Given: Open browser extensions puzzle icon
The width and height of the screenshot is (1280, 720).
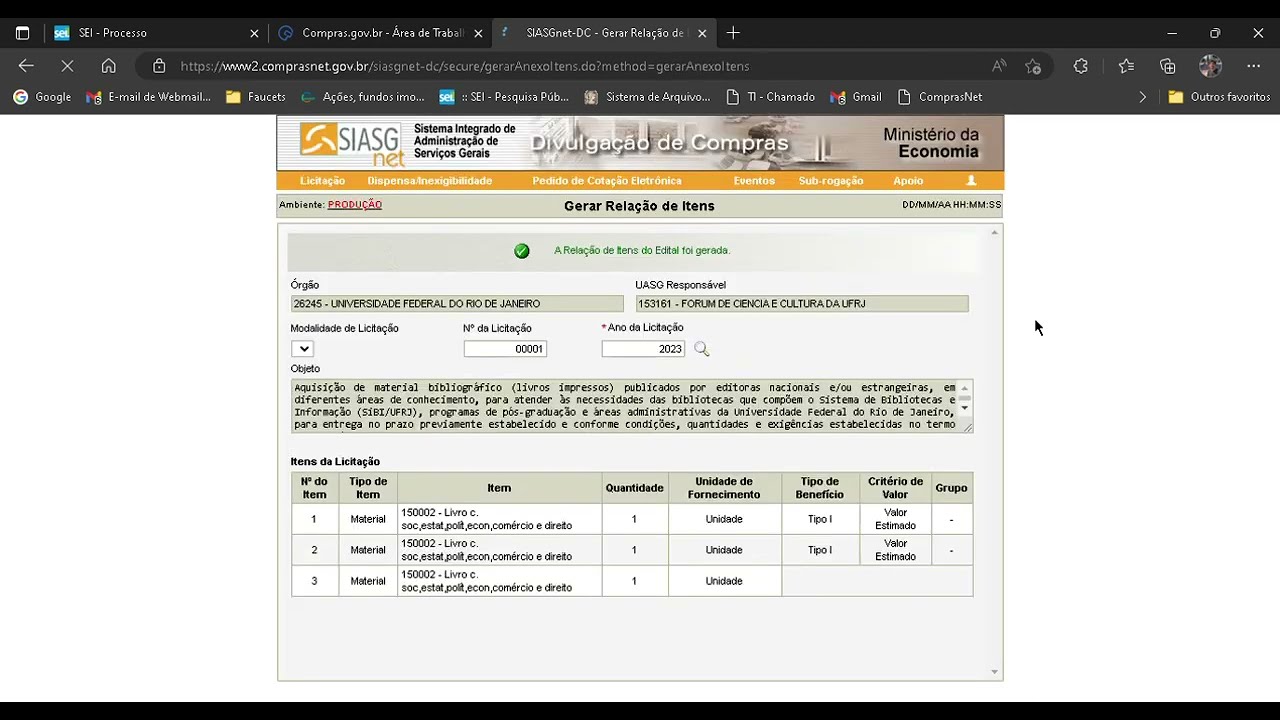Looking at the screenshot, I should tap(1081, 66).
